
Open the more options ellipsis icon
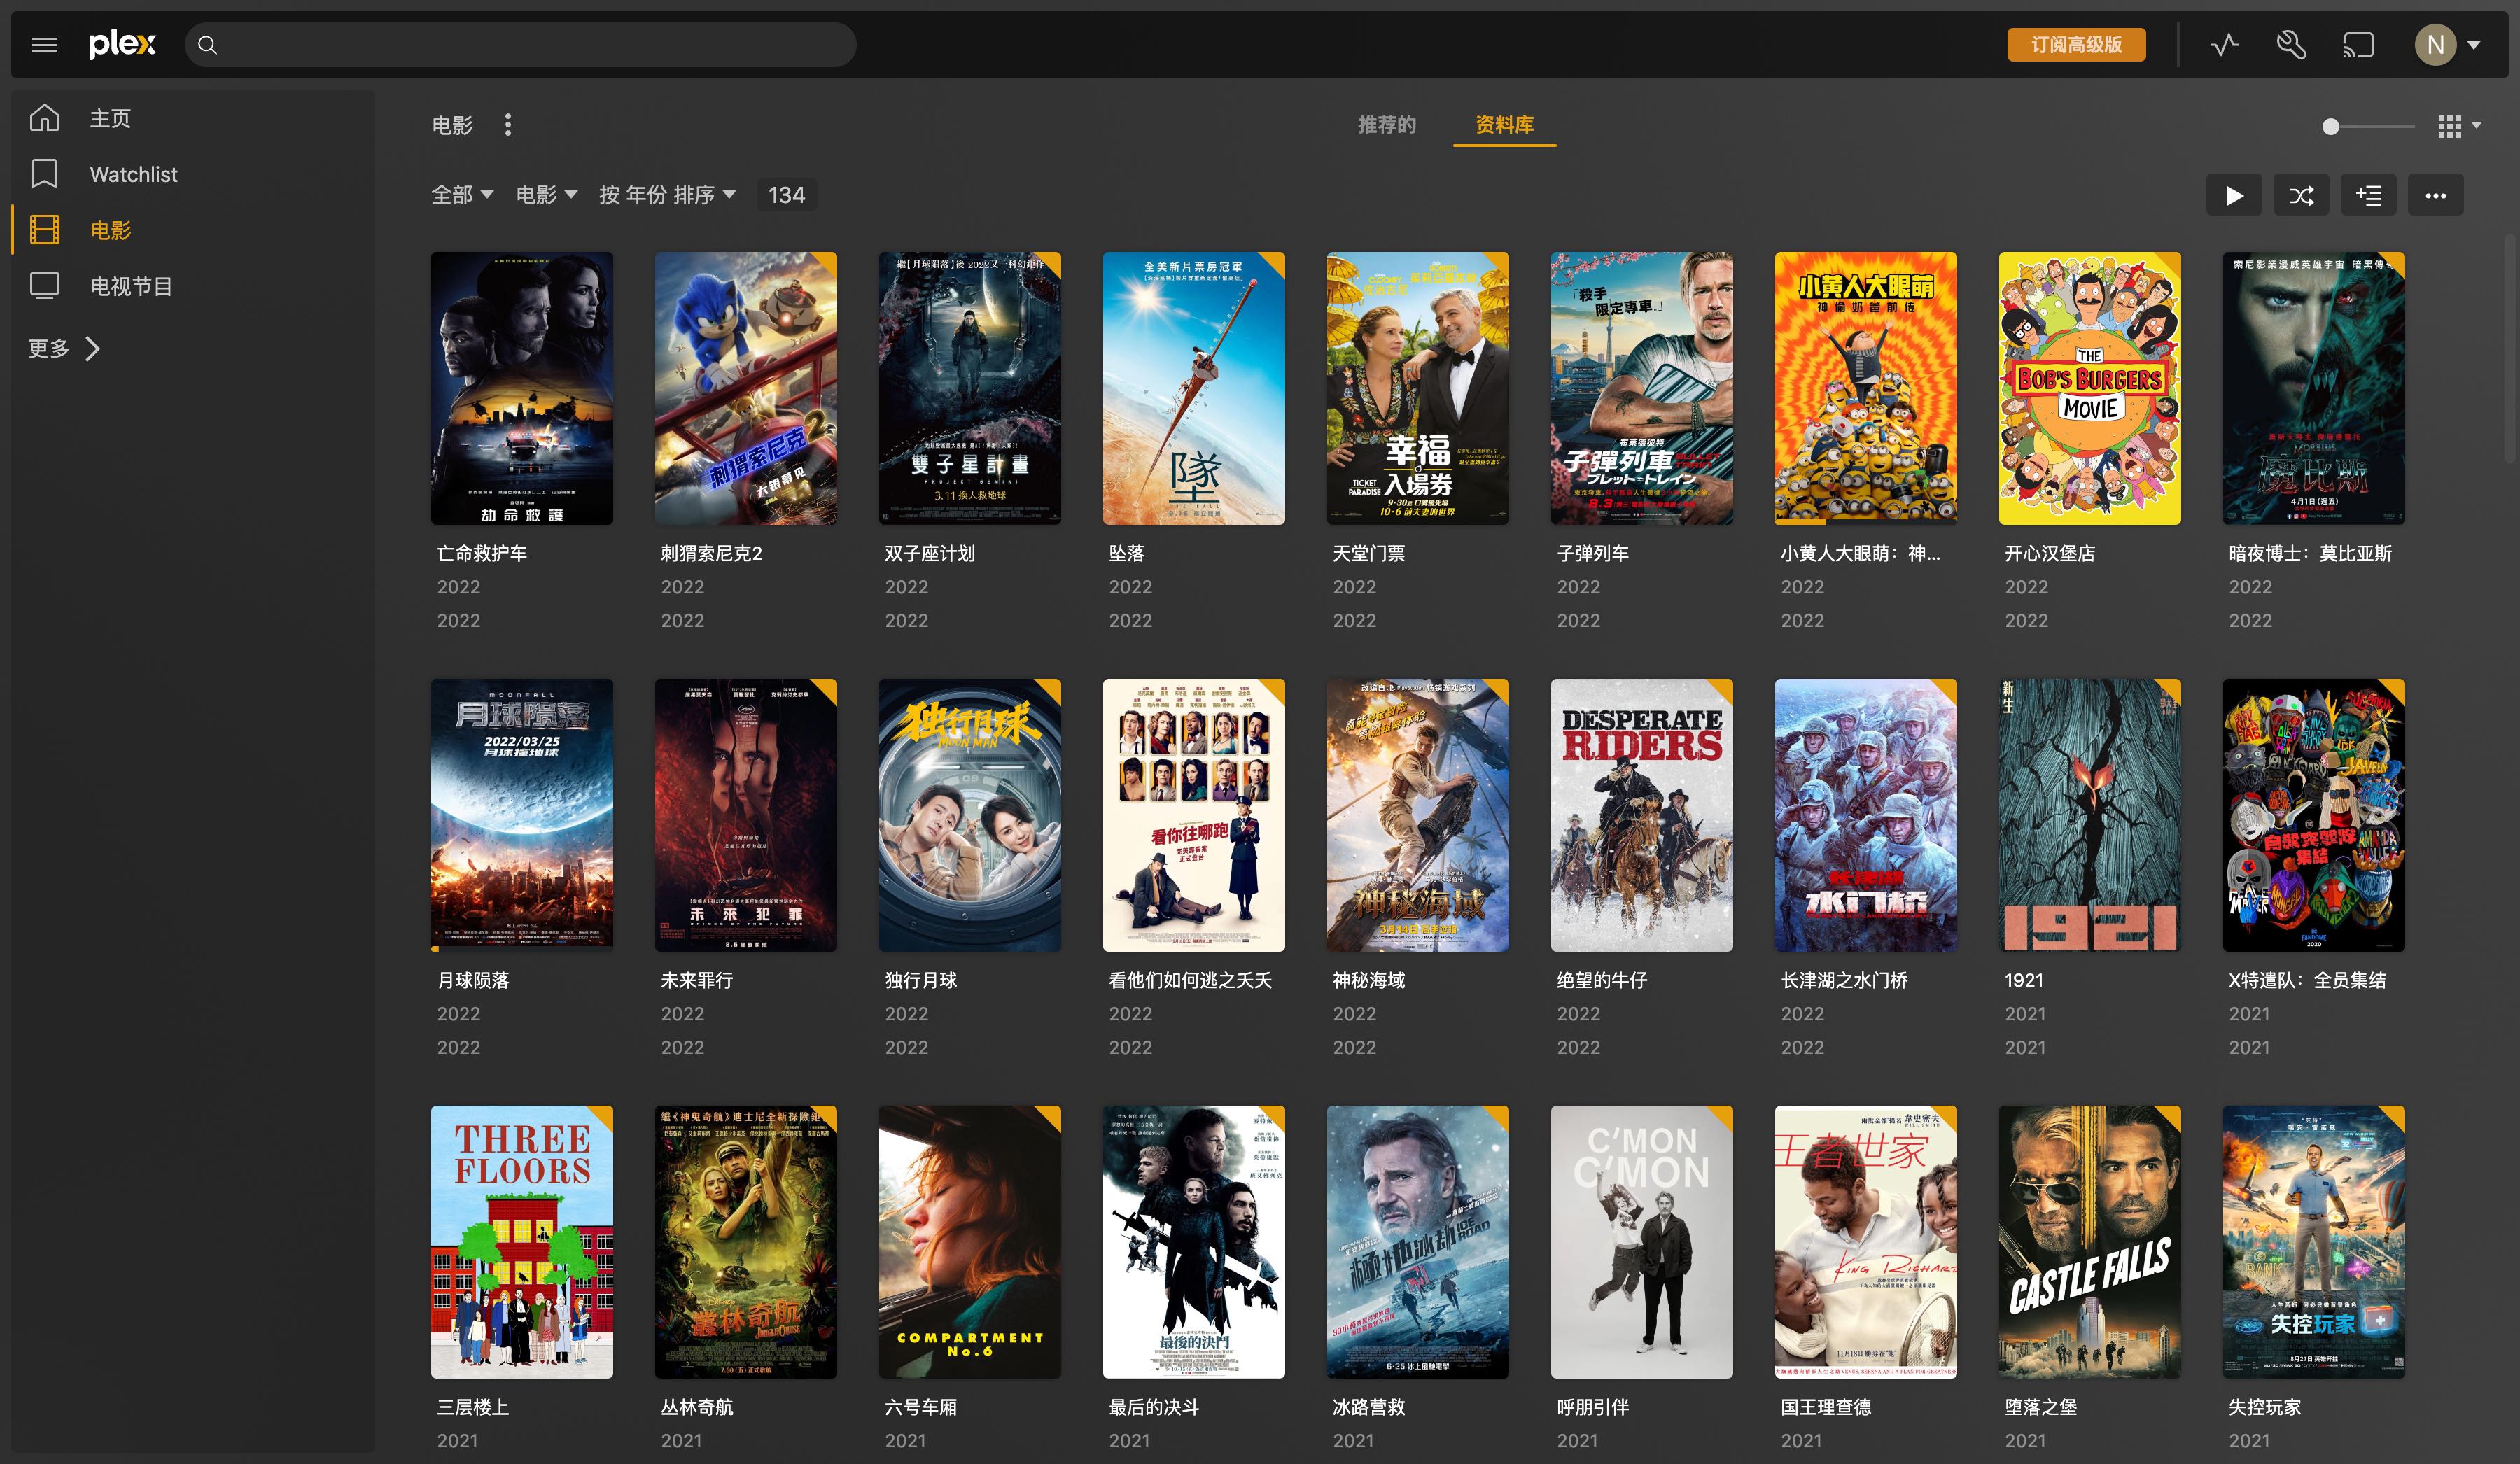2435,194
